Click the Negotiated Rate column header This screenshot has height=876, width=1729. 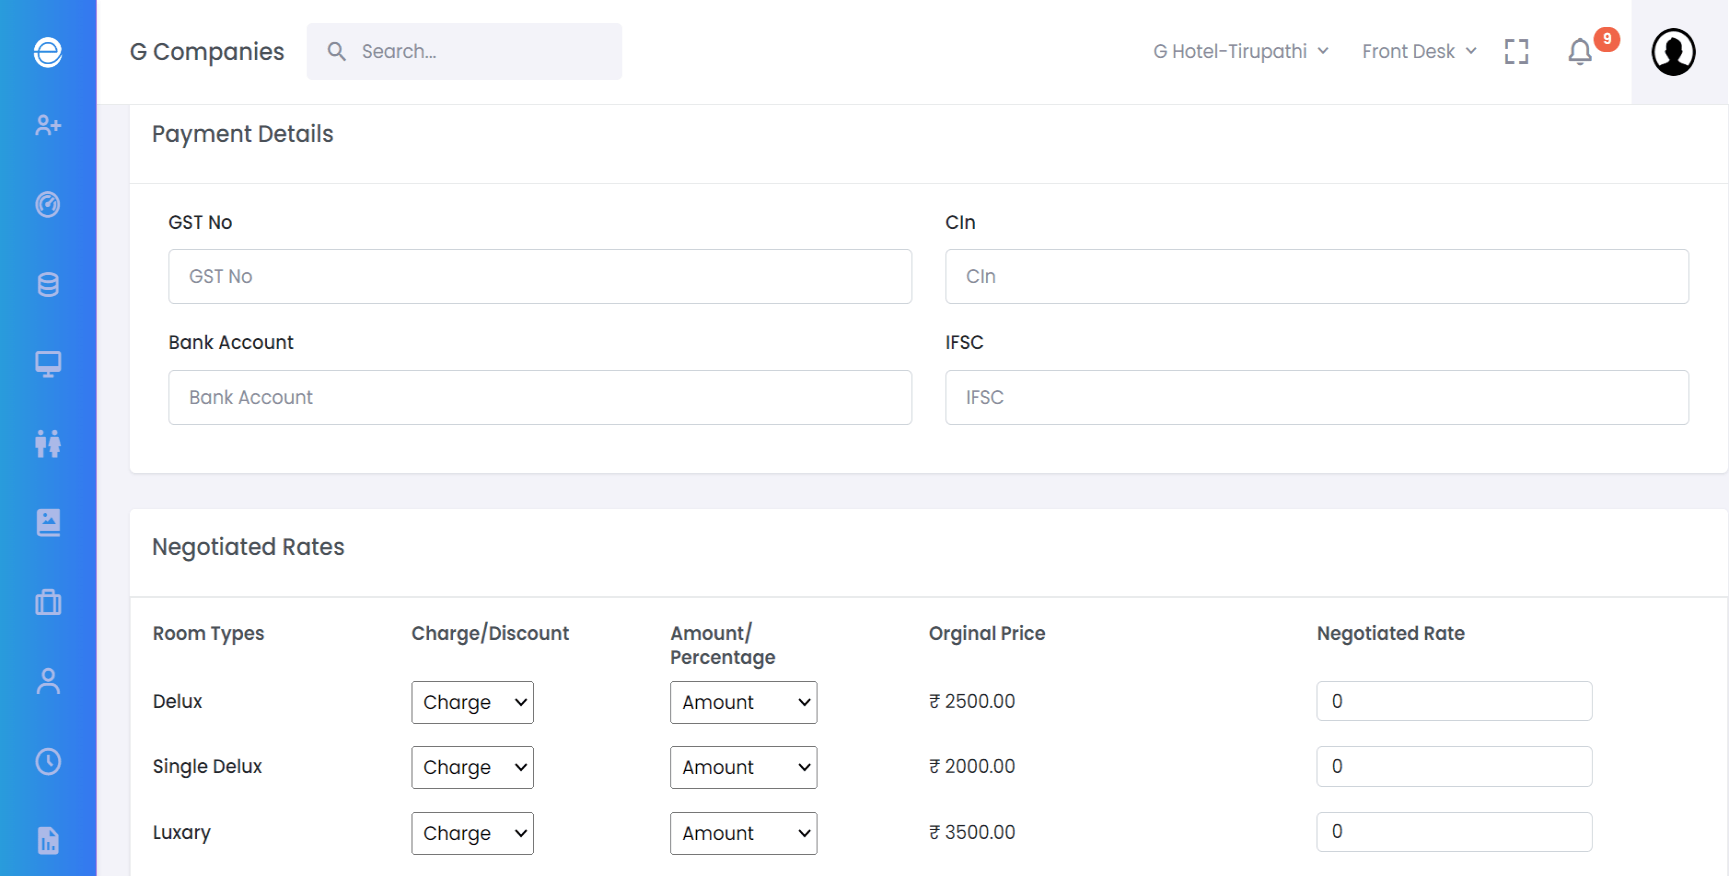[1391, 633]
